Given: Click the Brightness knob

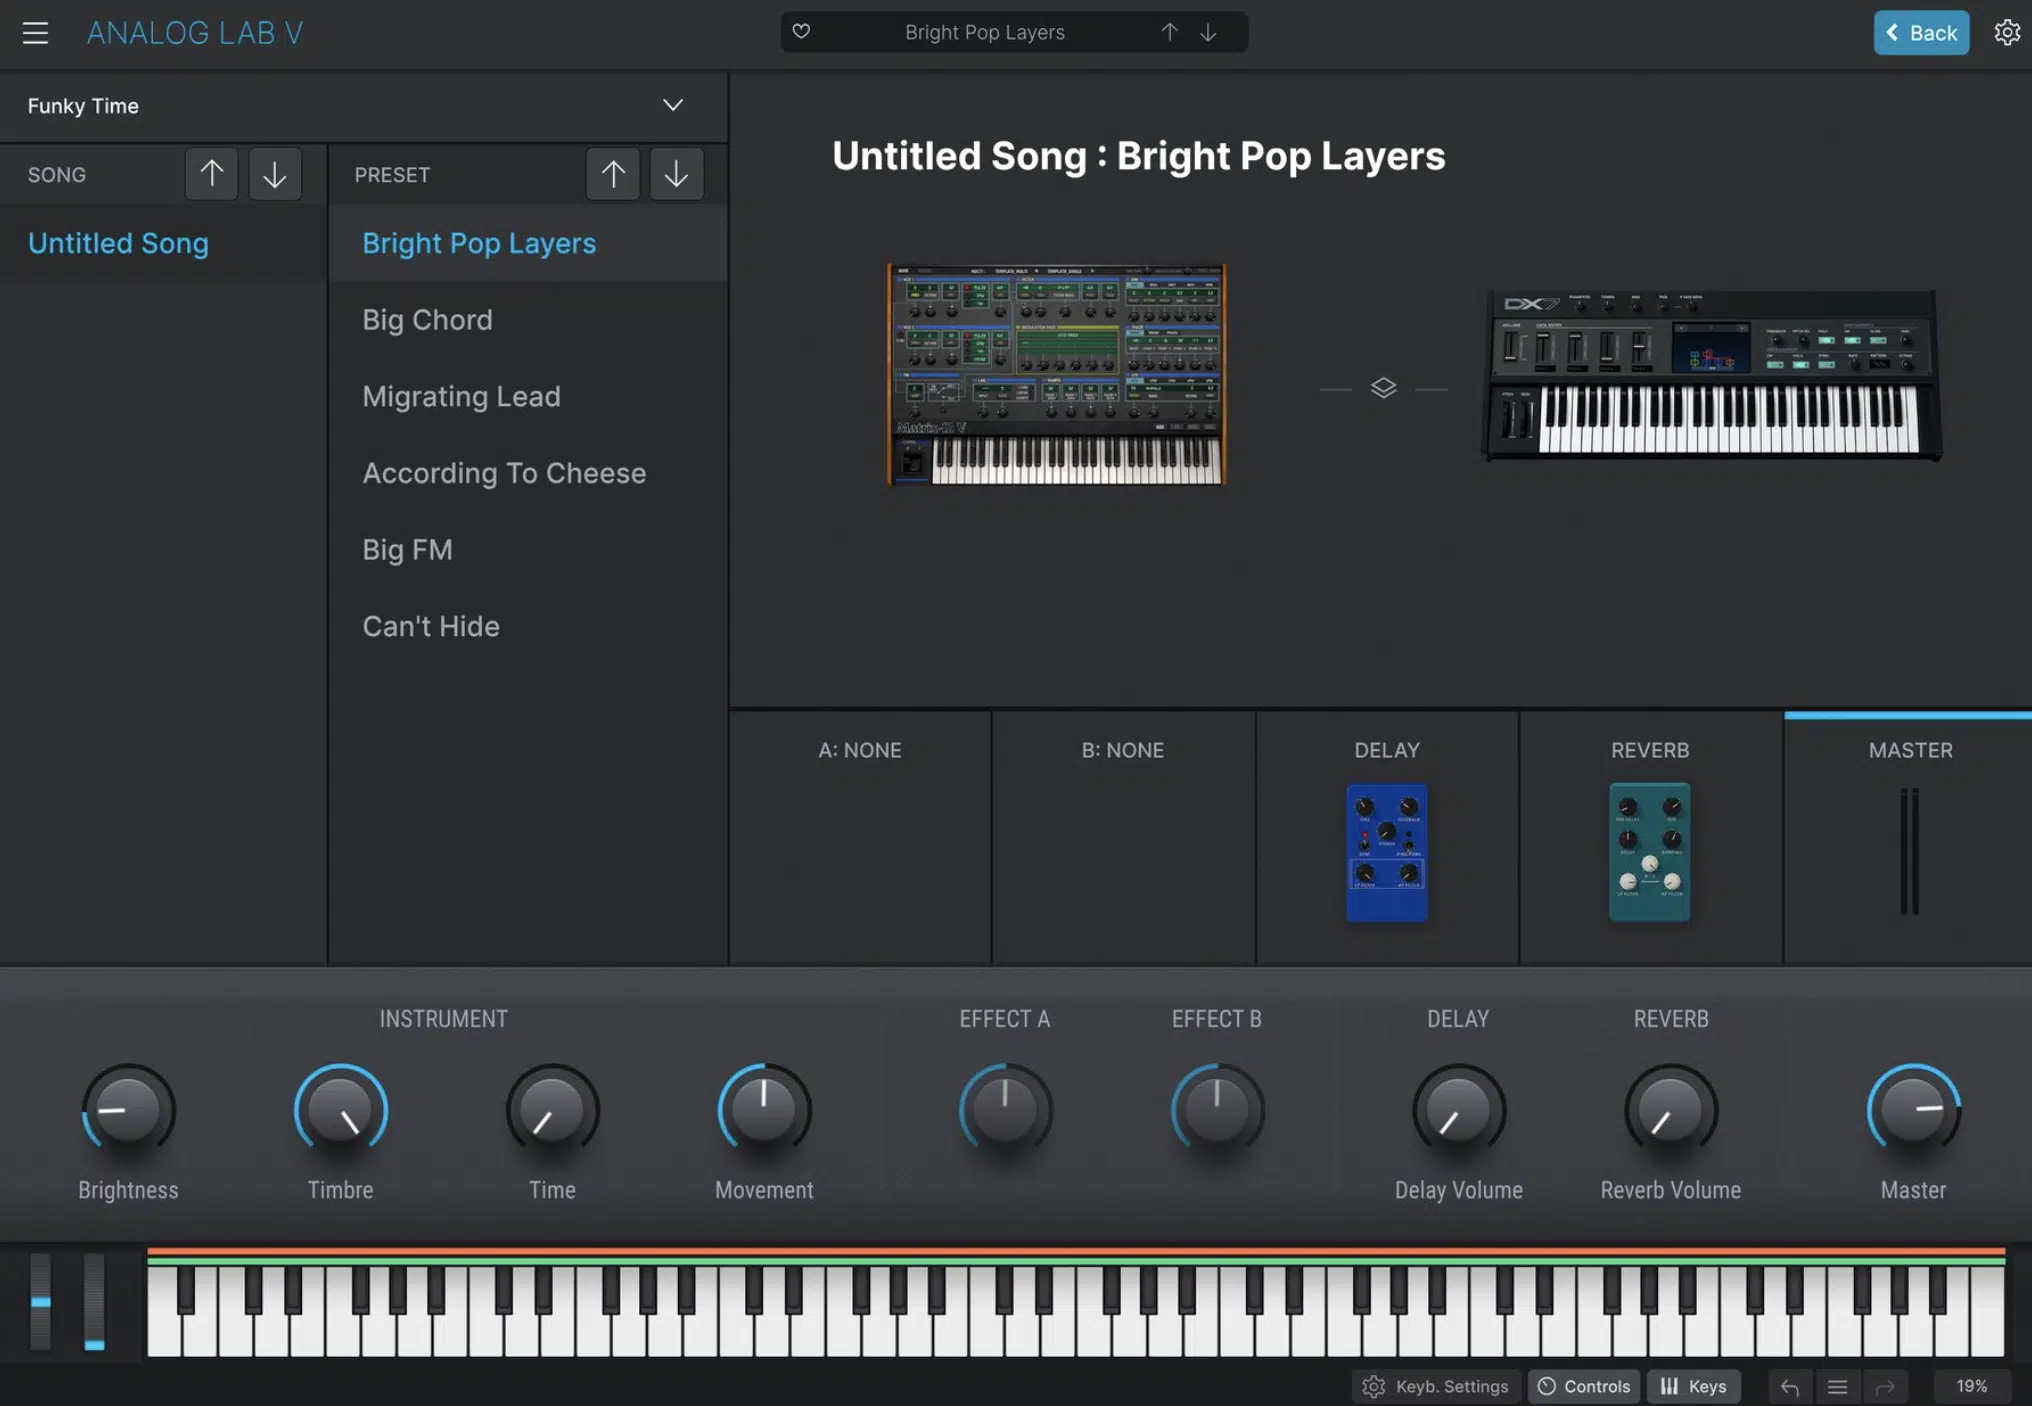Looking at the screenshot, I should 128,1110.
